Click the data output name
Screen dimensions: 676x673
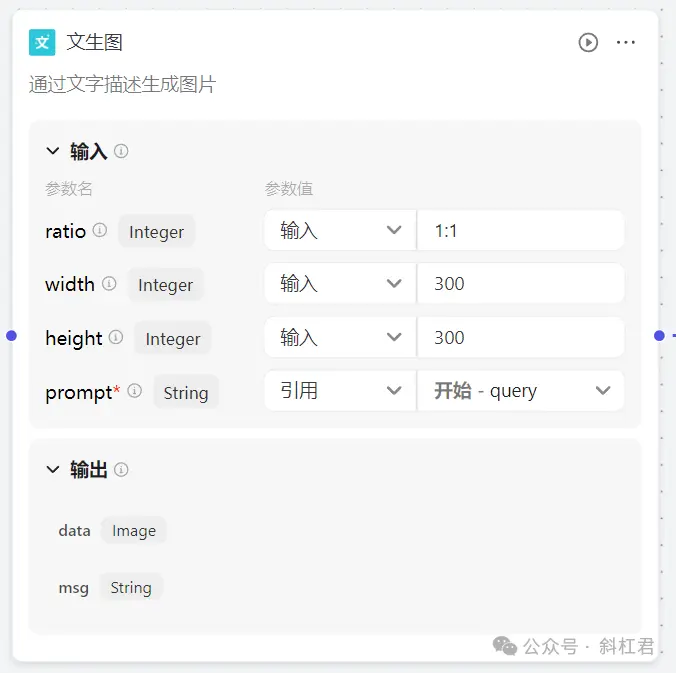(x=75, y=530)
